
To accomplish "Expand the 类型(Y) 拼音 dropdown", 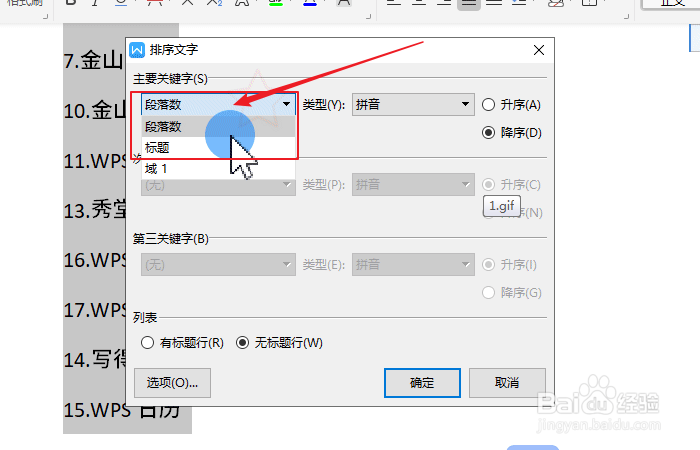I will (x=413, y=104).
